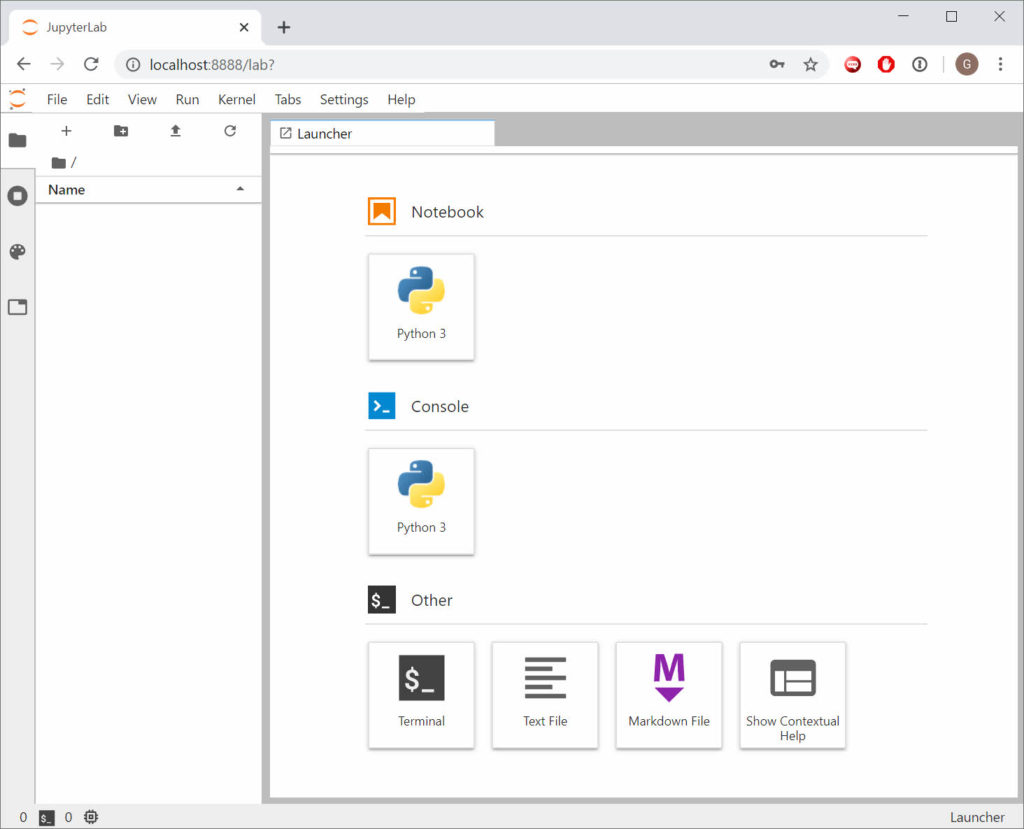
Task: Launch a Python 3 notebook
Action: click(421, 306)
